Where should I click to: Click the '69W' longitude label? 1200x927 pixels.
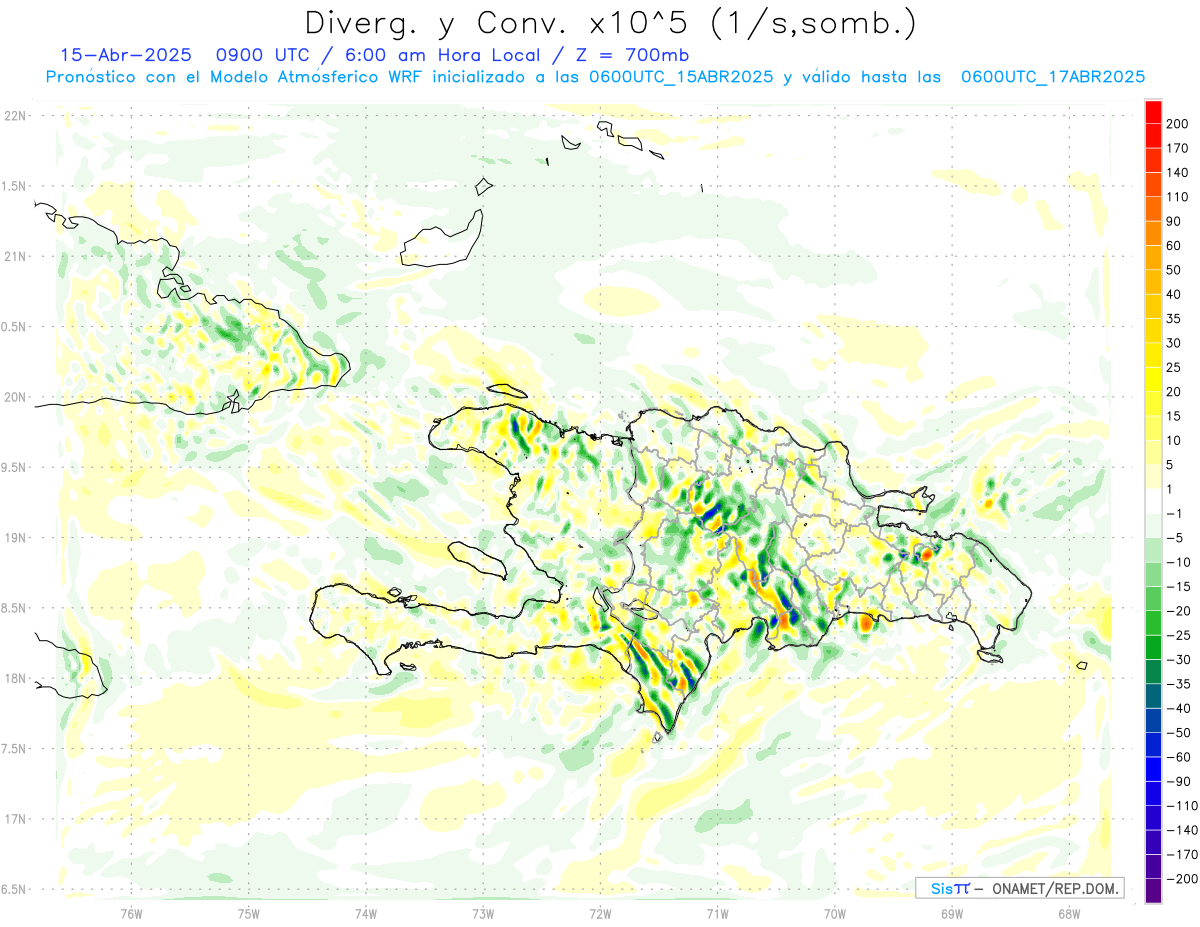[x=952, y=913]
